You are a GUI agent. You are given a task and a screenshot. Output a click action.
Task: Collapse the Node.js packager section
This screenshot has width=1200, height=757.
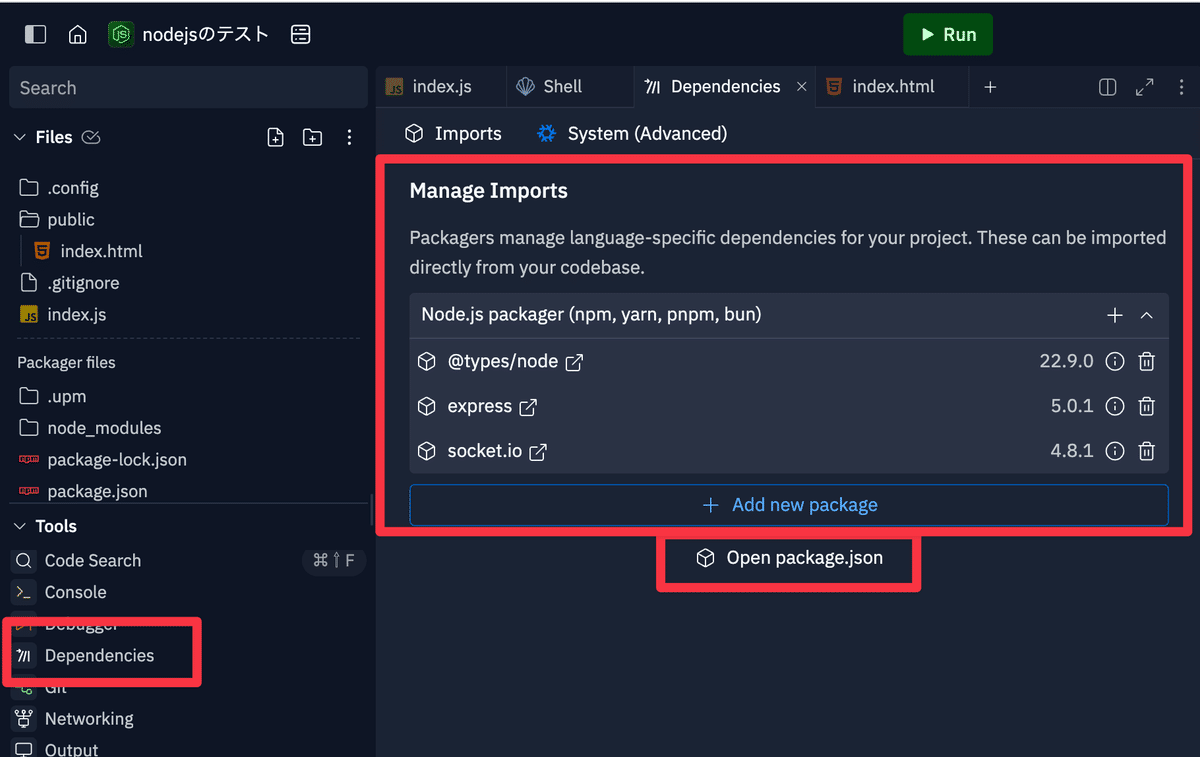click(x=1147, y=315)
